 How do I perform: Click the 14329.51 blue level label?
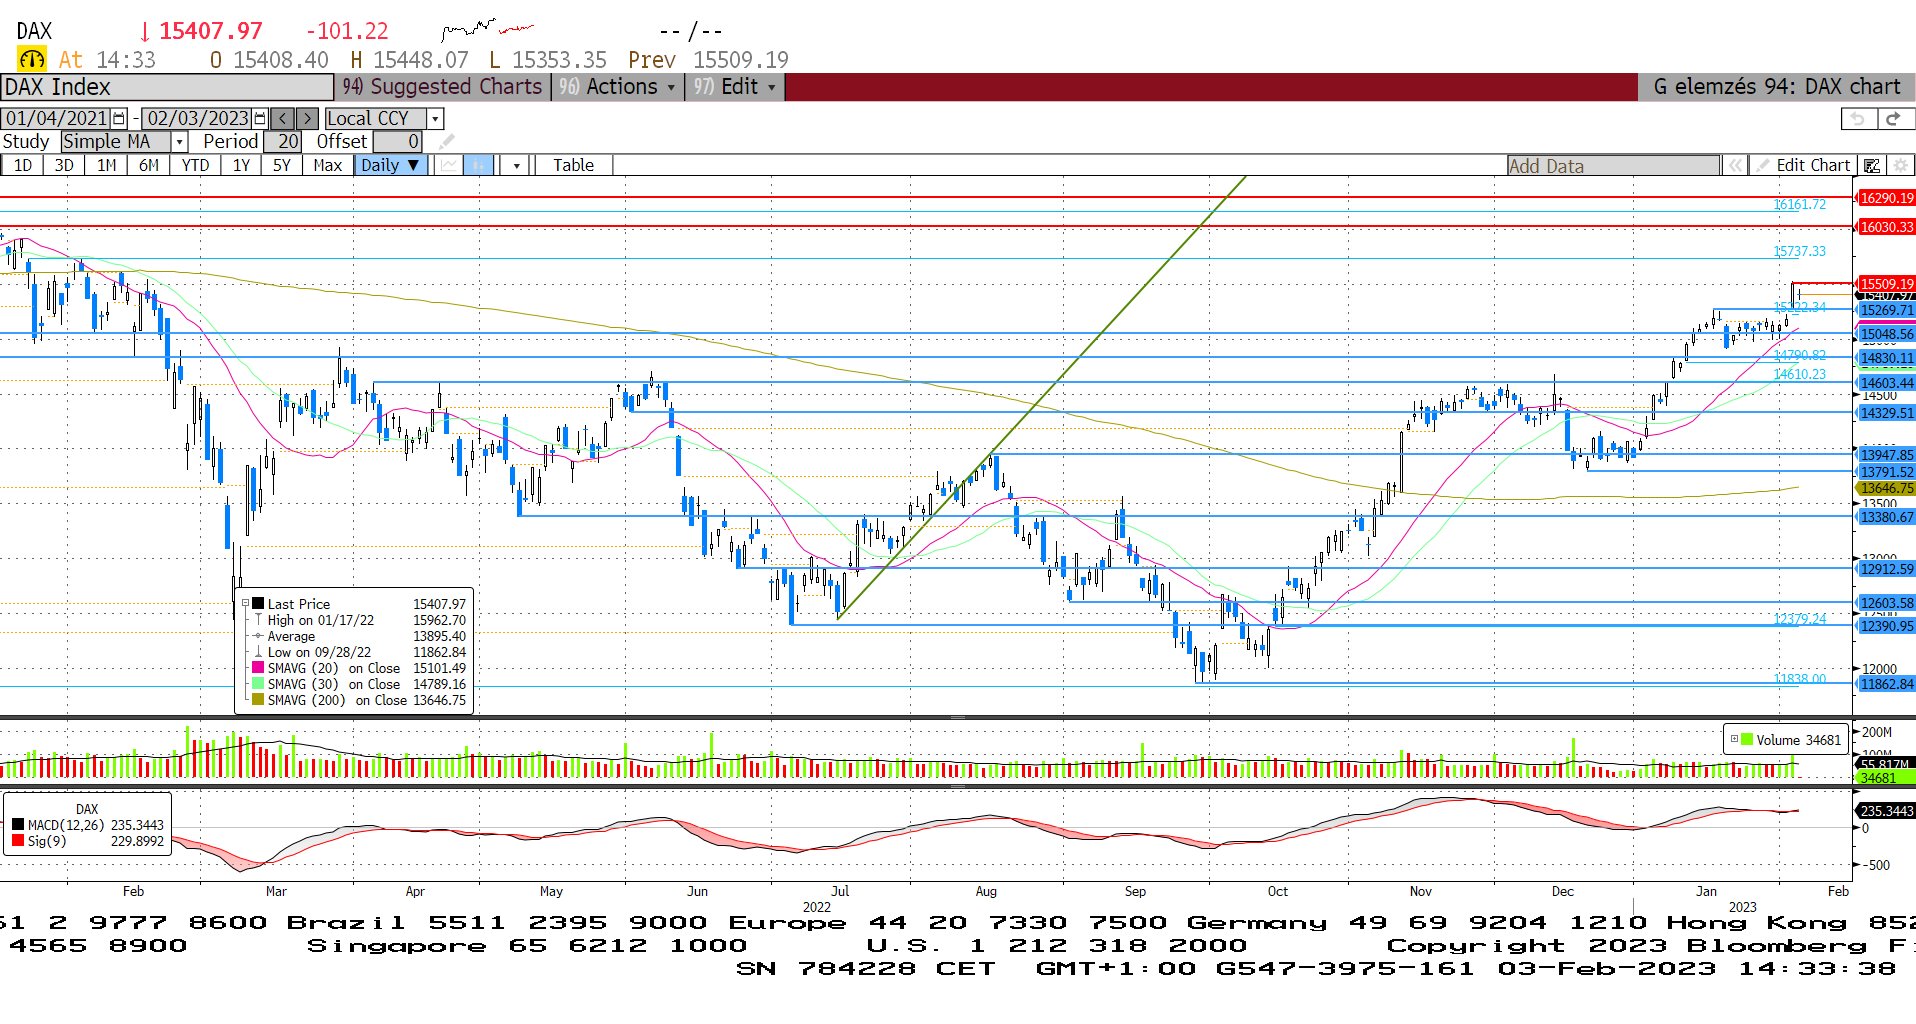click(1886, 413)
